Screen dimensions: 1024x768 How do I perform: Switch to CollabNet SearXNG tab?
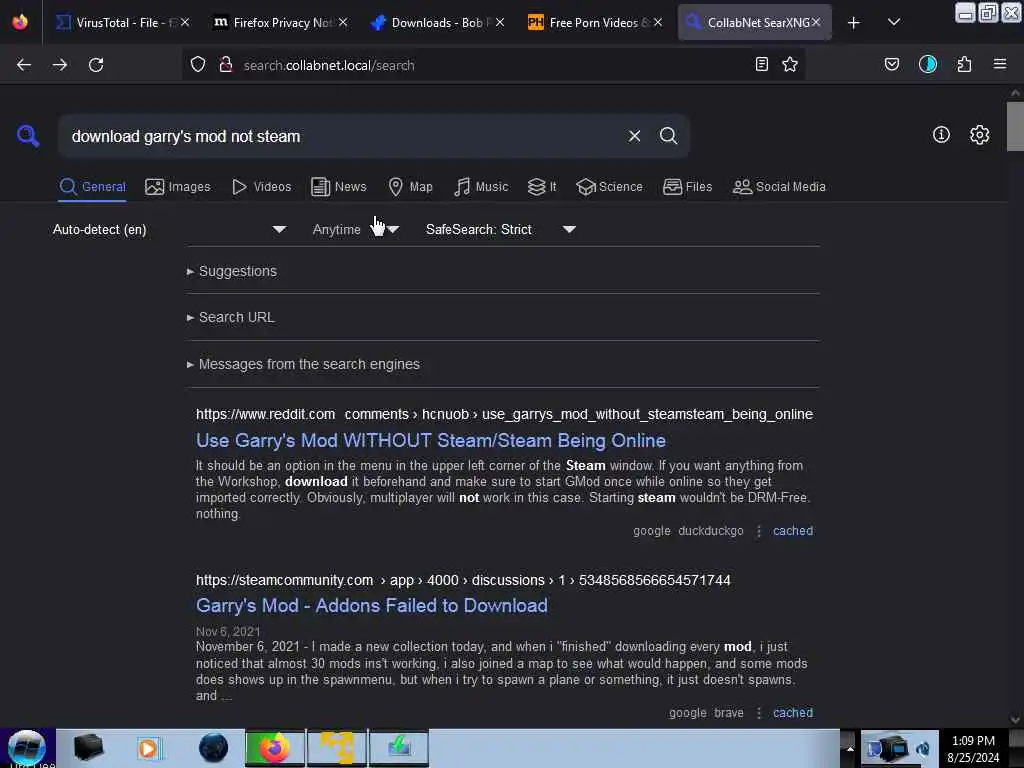coord(754,23)
